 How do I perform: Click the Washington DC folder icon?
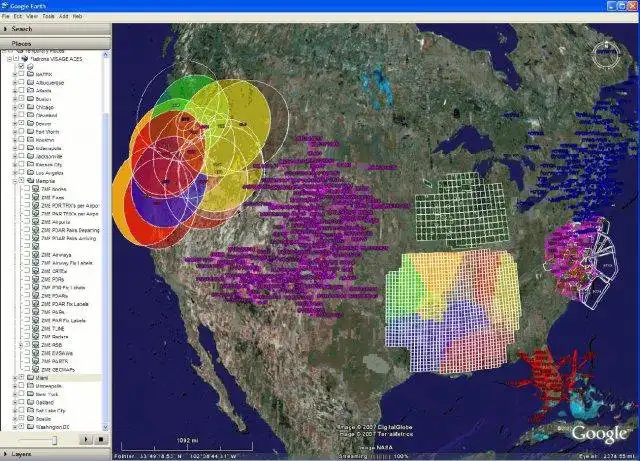[x=31, y=427]
